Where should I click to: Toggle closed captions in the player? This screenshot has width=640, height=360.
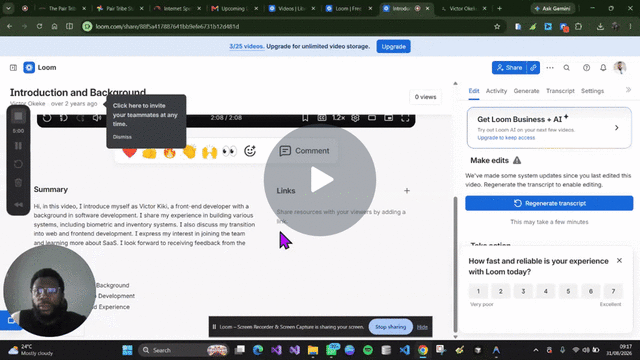tap(322, 118)
